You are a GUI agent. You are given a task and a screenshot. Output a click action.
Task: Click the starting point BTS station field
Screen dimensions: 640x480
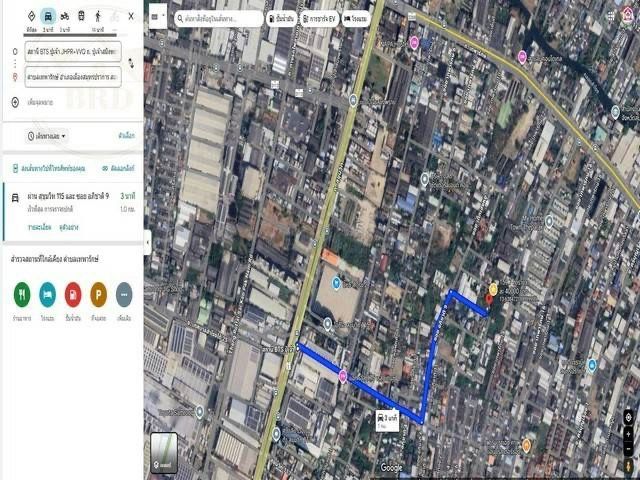(73, 50)
